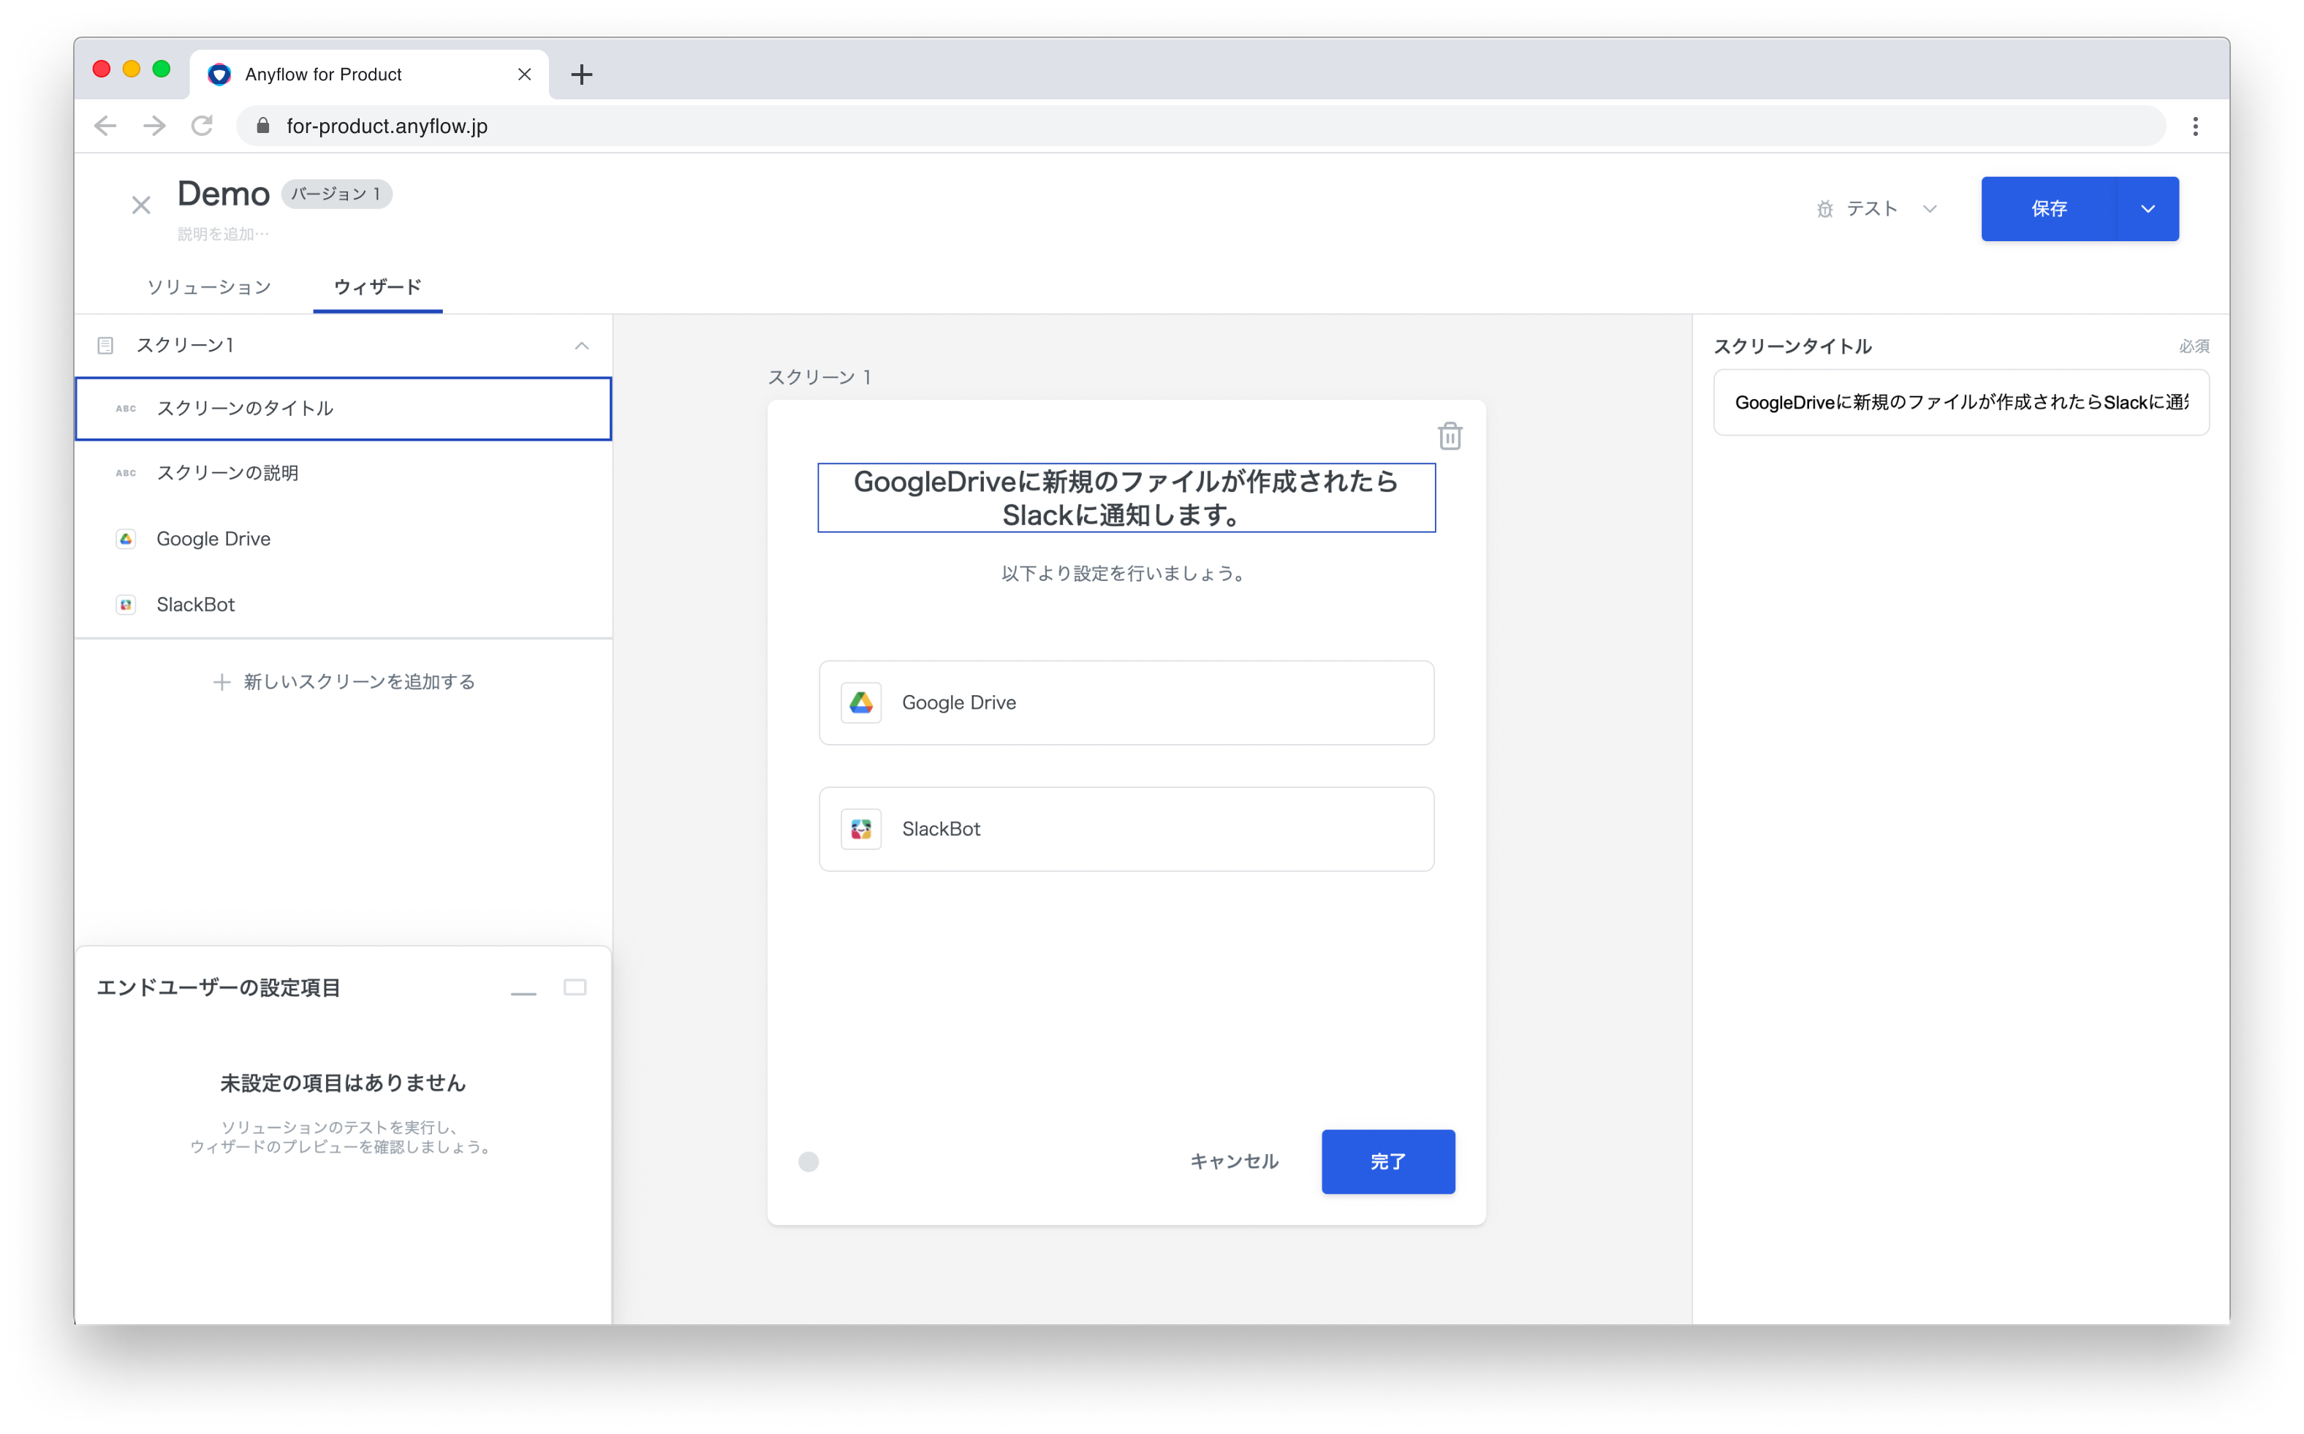This screenshot has height=1434, width=2304.
Task: Select the screen pagination dot indicator
Action: (808, 1161)
